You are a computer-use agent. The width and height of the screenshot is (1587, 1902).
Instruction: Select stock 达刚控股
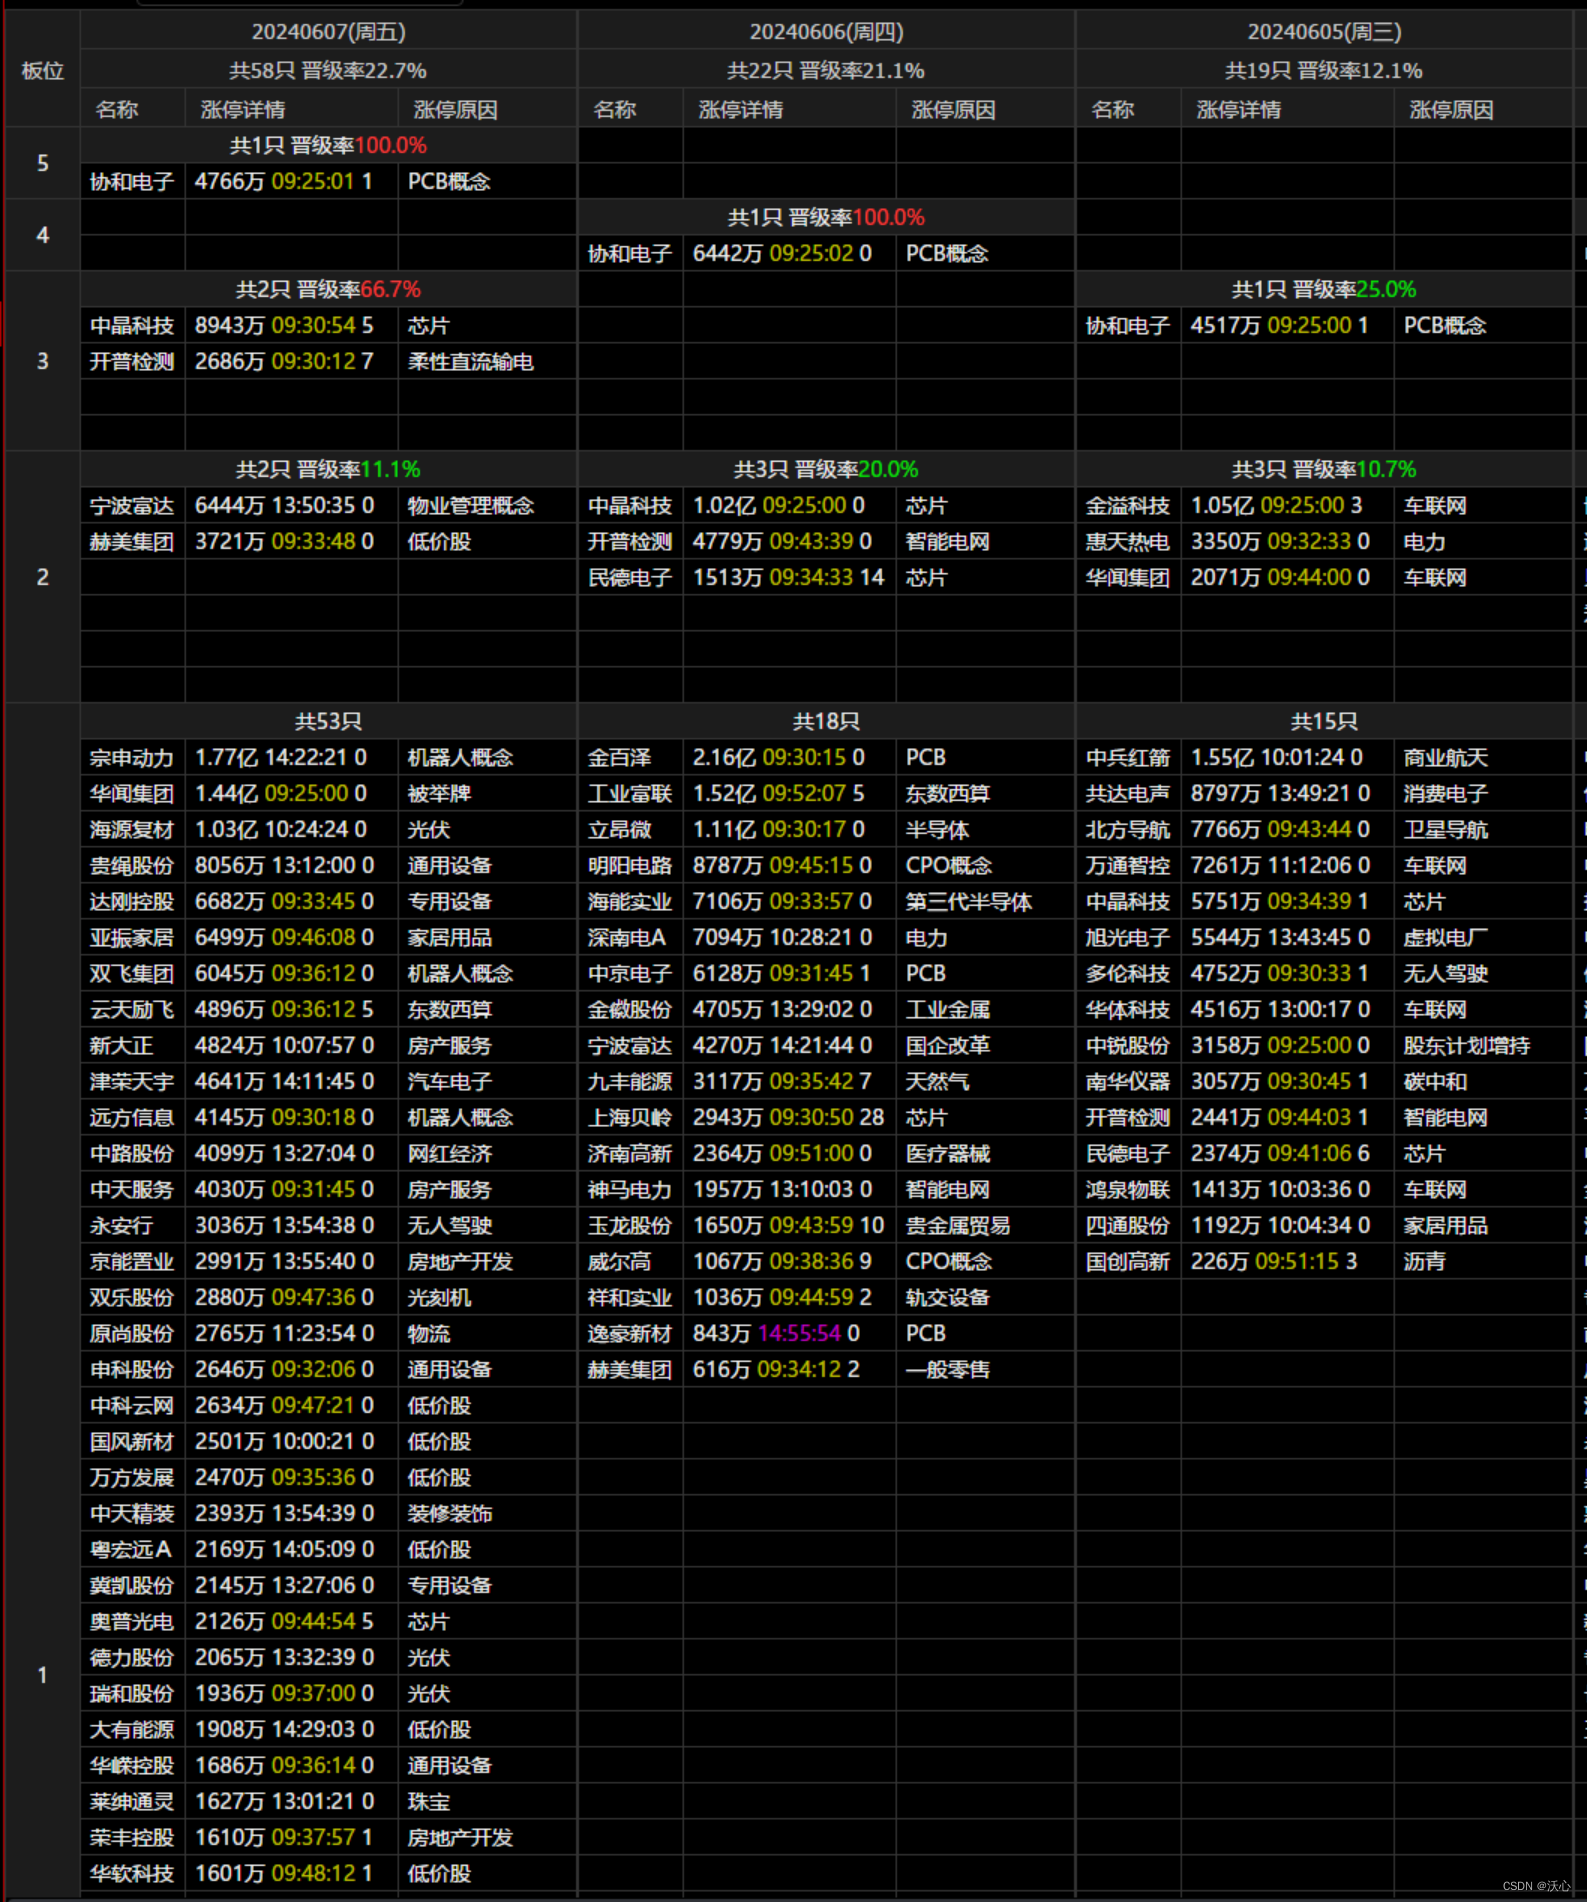coord(132,902)
